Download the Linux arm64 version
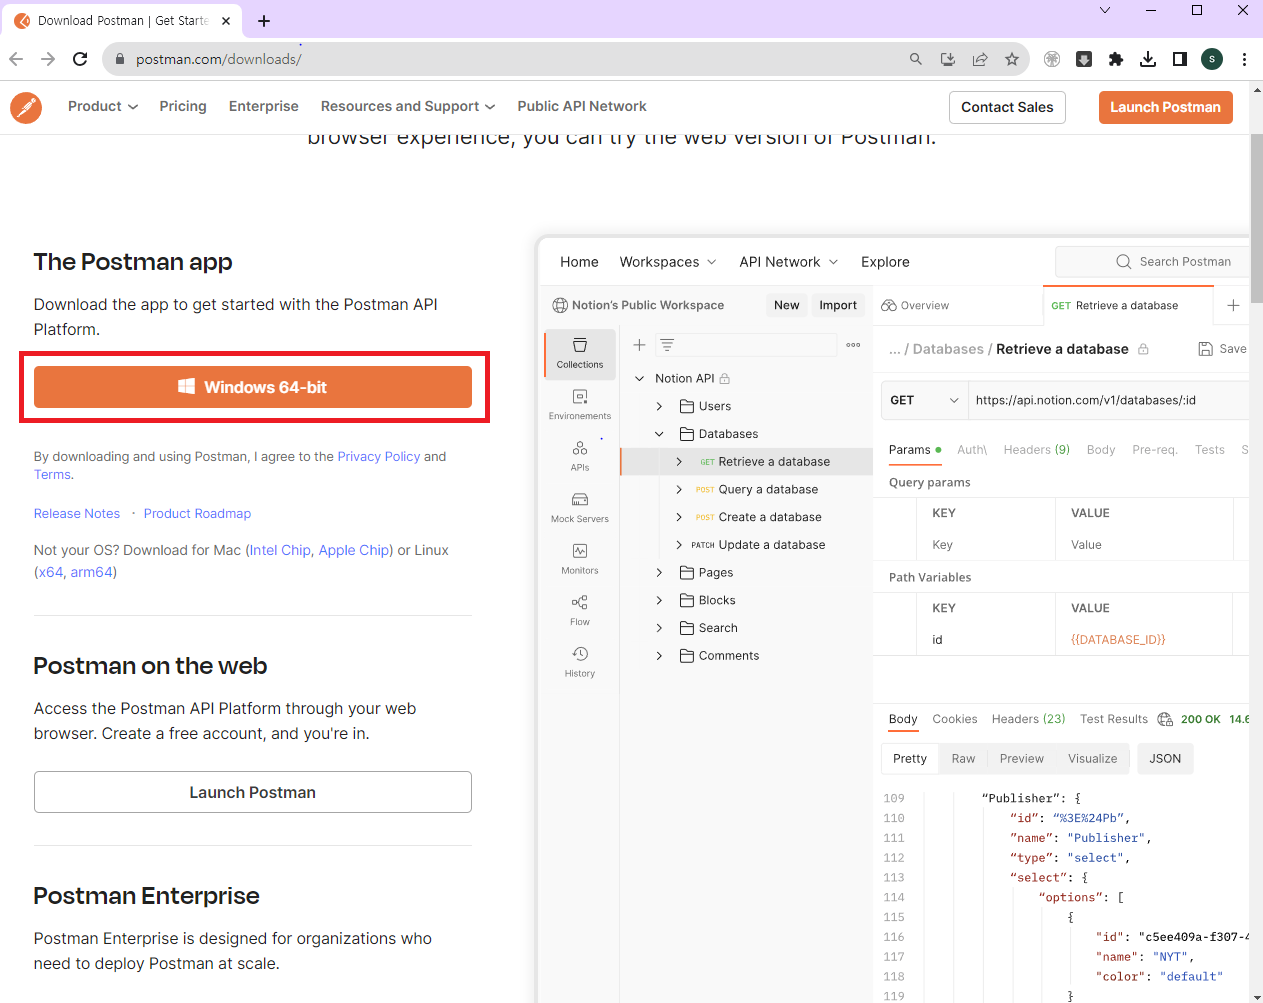 tap(91, 572)
